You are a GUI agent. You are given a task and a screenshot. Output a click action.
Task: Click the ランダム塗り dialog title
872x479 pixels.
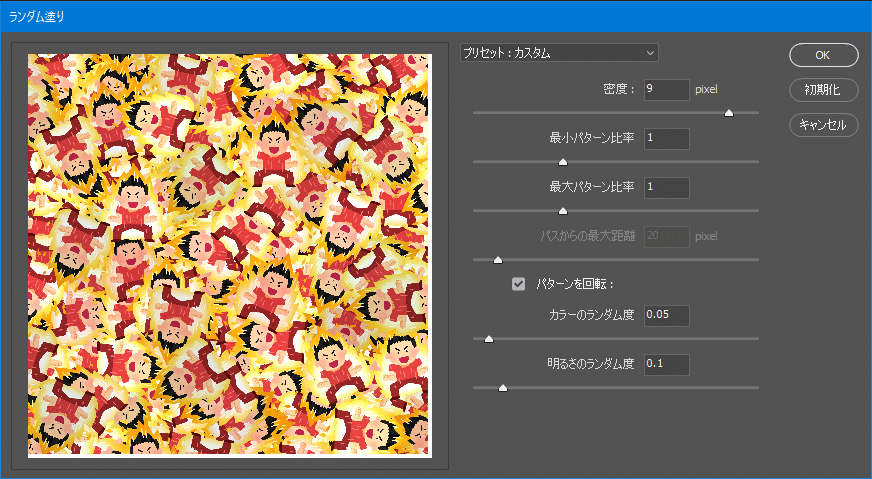37,17
